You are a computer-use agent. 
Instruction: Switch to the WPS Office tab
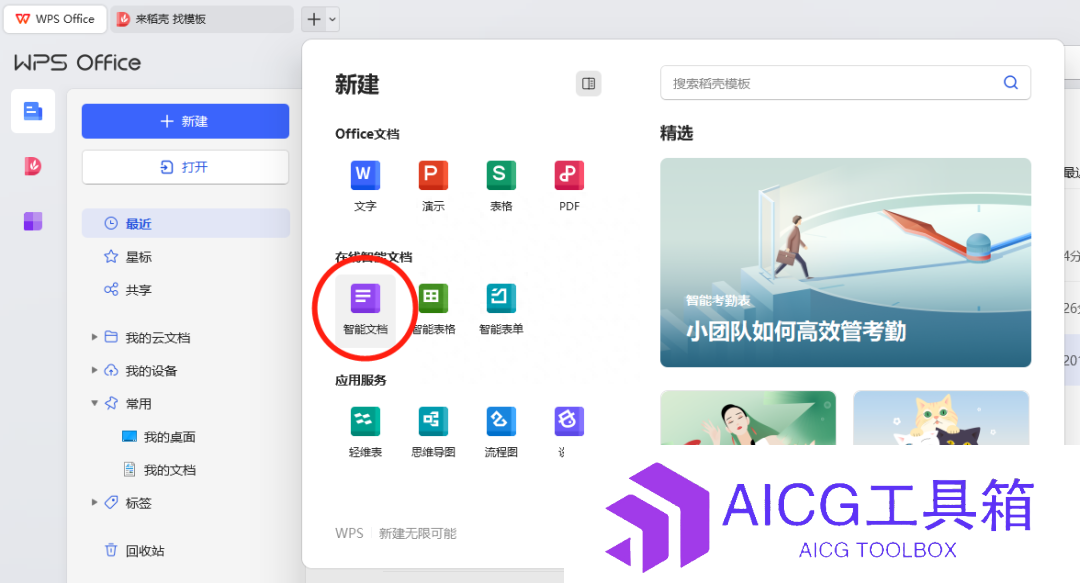click(55, 19)
